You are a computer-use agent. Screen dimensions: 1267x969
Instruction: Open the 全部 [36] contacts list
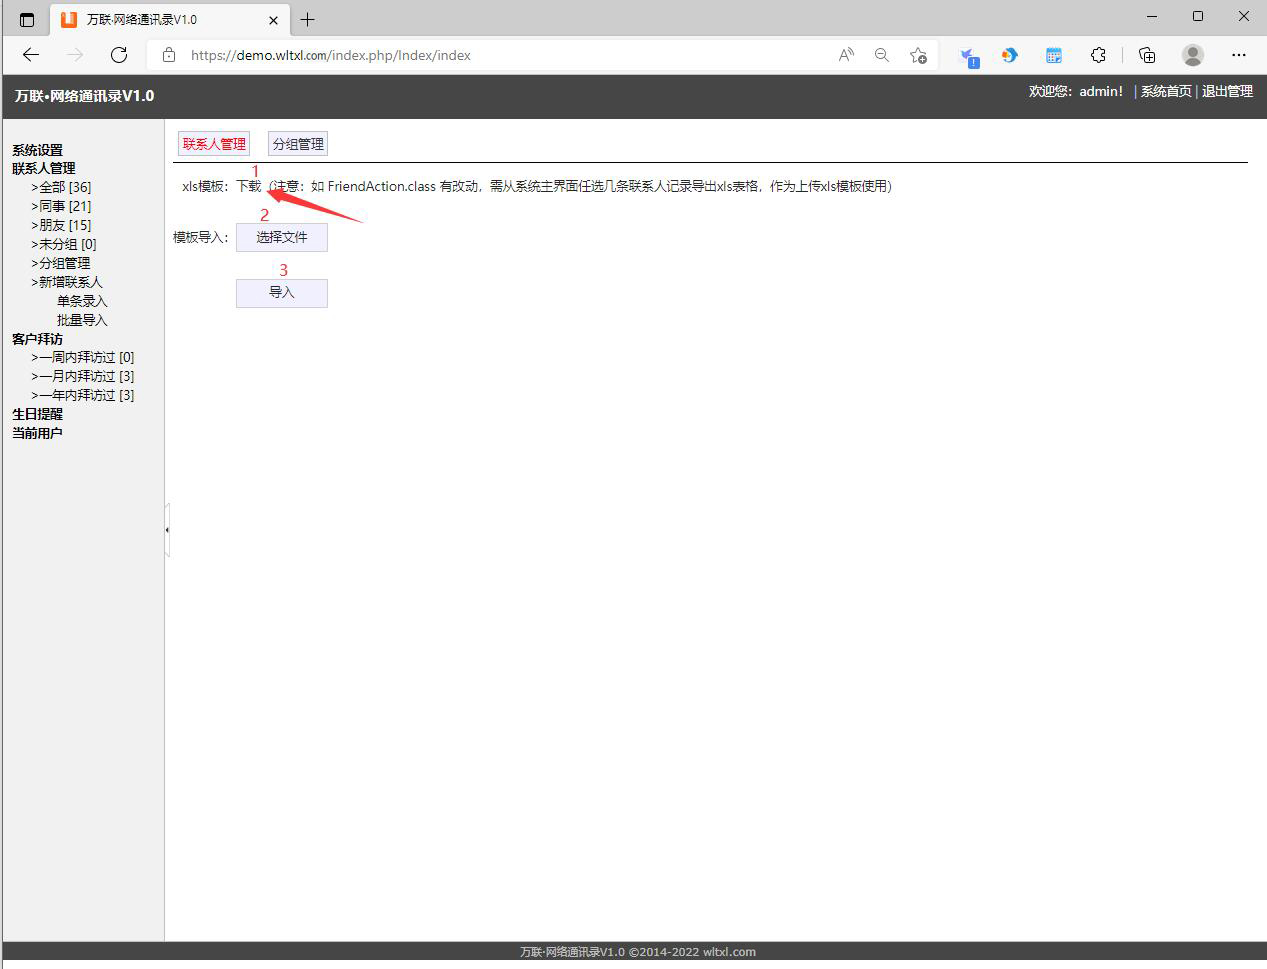61,187
